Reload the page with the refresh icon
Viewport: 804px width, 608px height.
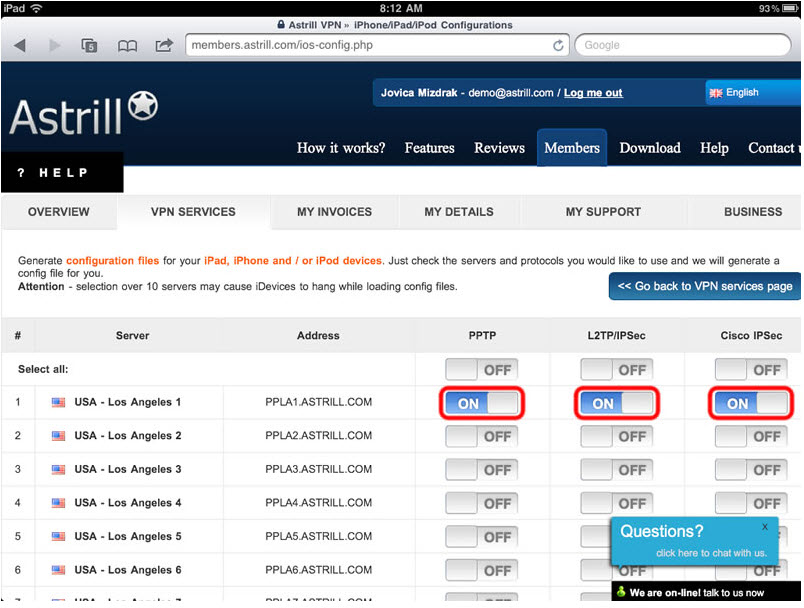pyautogui.click(x=558, y=46)
